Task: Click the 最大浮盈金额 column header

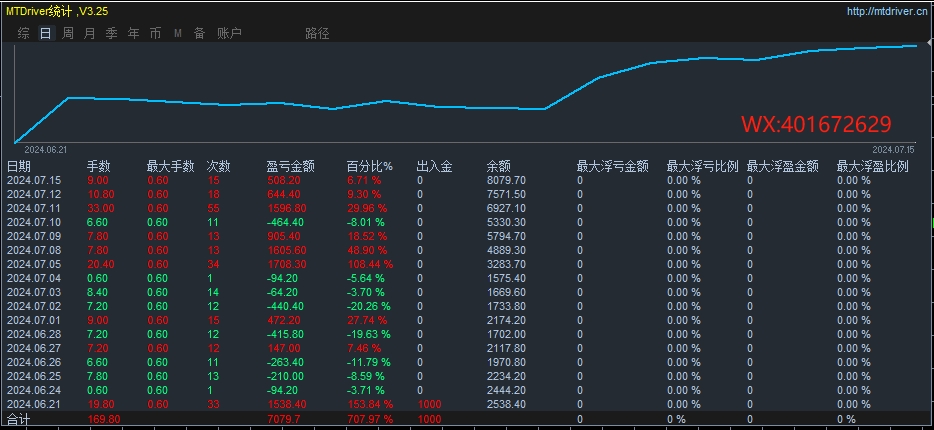Action: (783, 167)
